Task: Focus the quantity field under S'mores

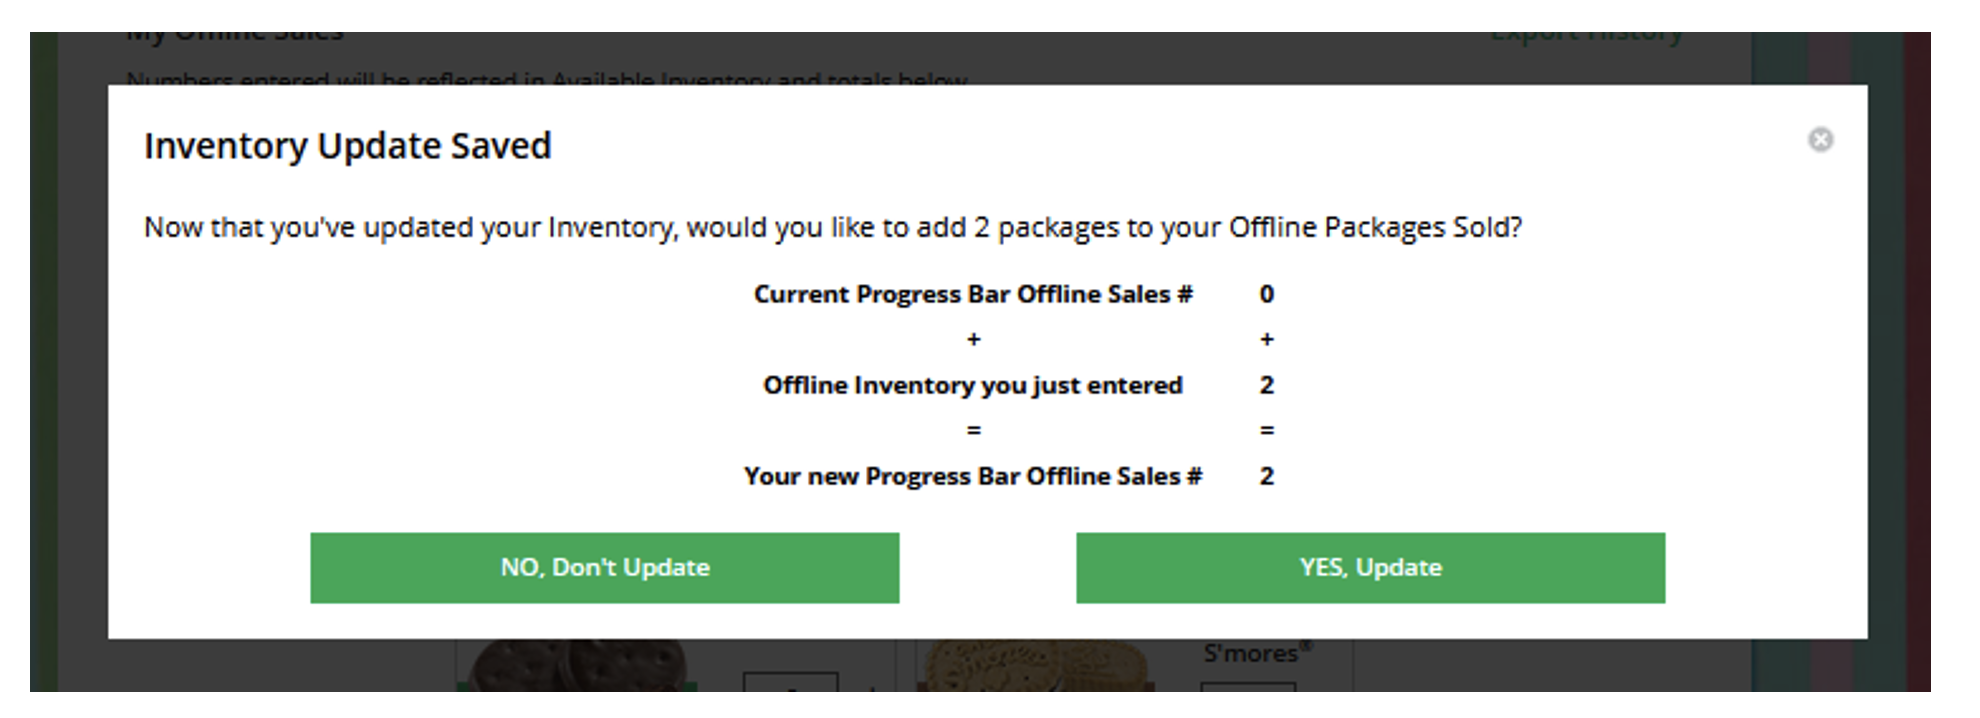Action: 1247,688
